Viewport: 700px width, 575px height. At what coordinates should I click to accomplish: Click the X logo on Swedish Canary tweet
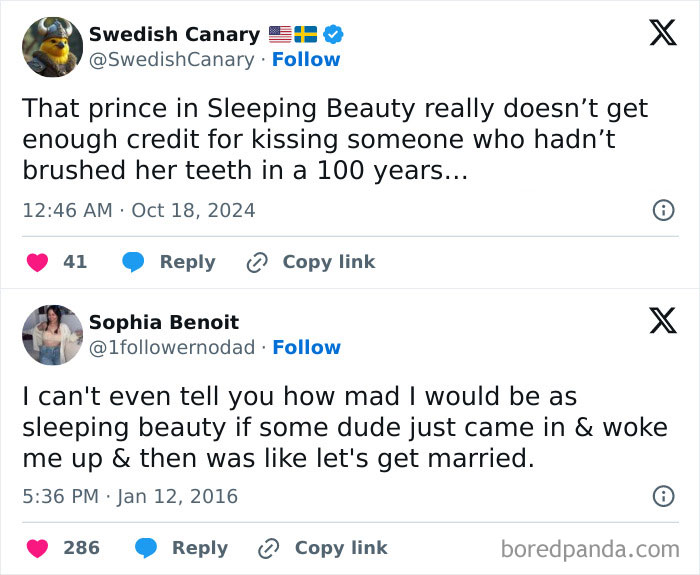tap(662, 34)
